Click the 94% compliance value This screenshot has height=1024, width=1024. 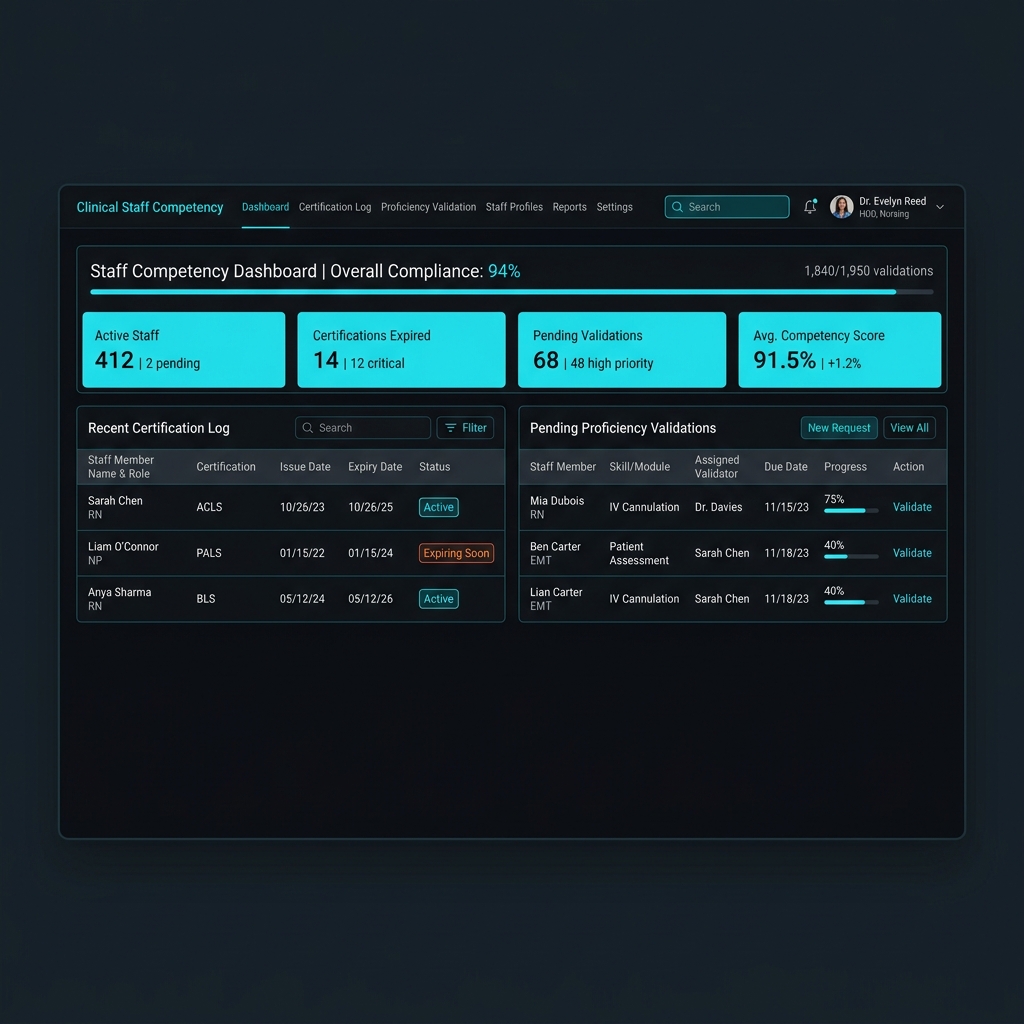click(x=504, y=270)
